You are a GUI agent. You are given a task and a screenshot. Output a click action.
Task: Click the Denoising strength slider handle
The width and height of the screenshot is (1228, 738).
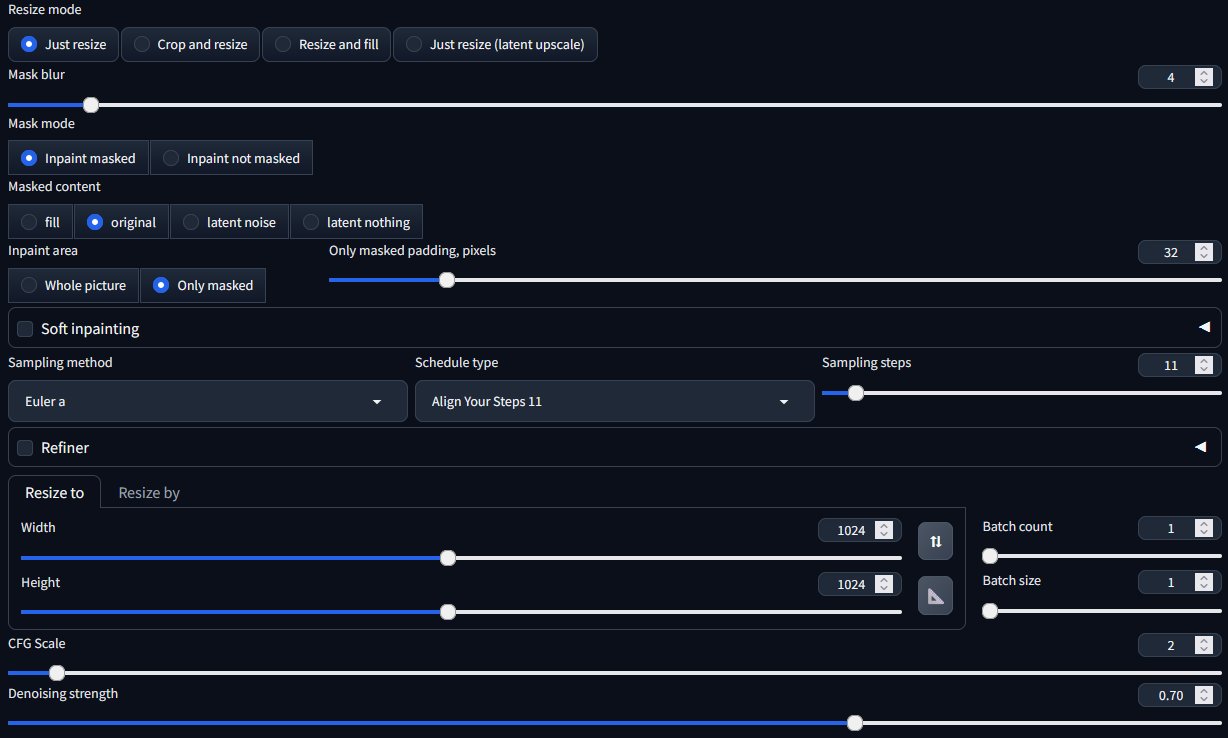[854, 722]
